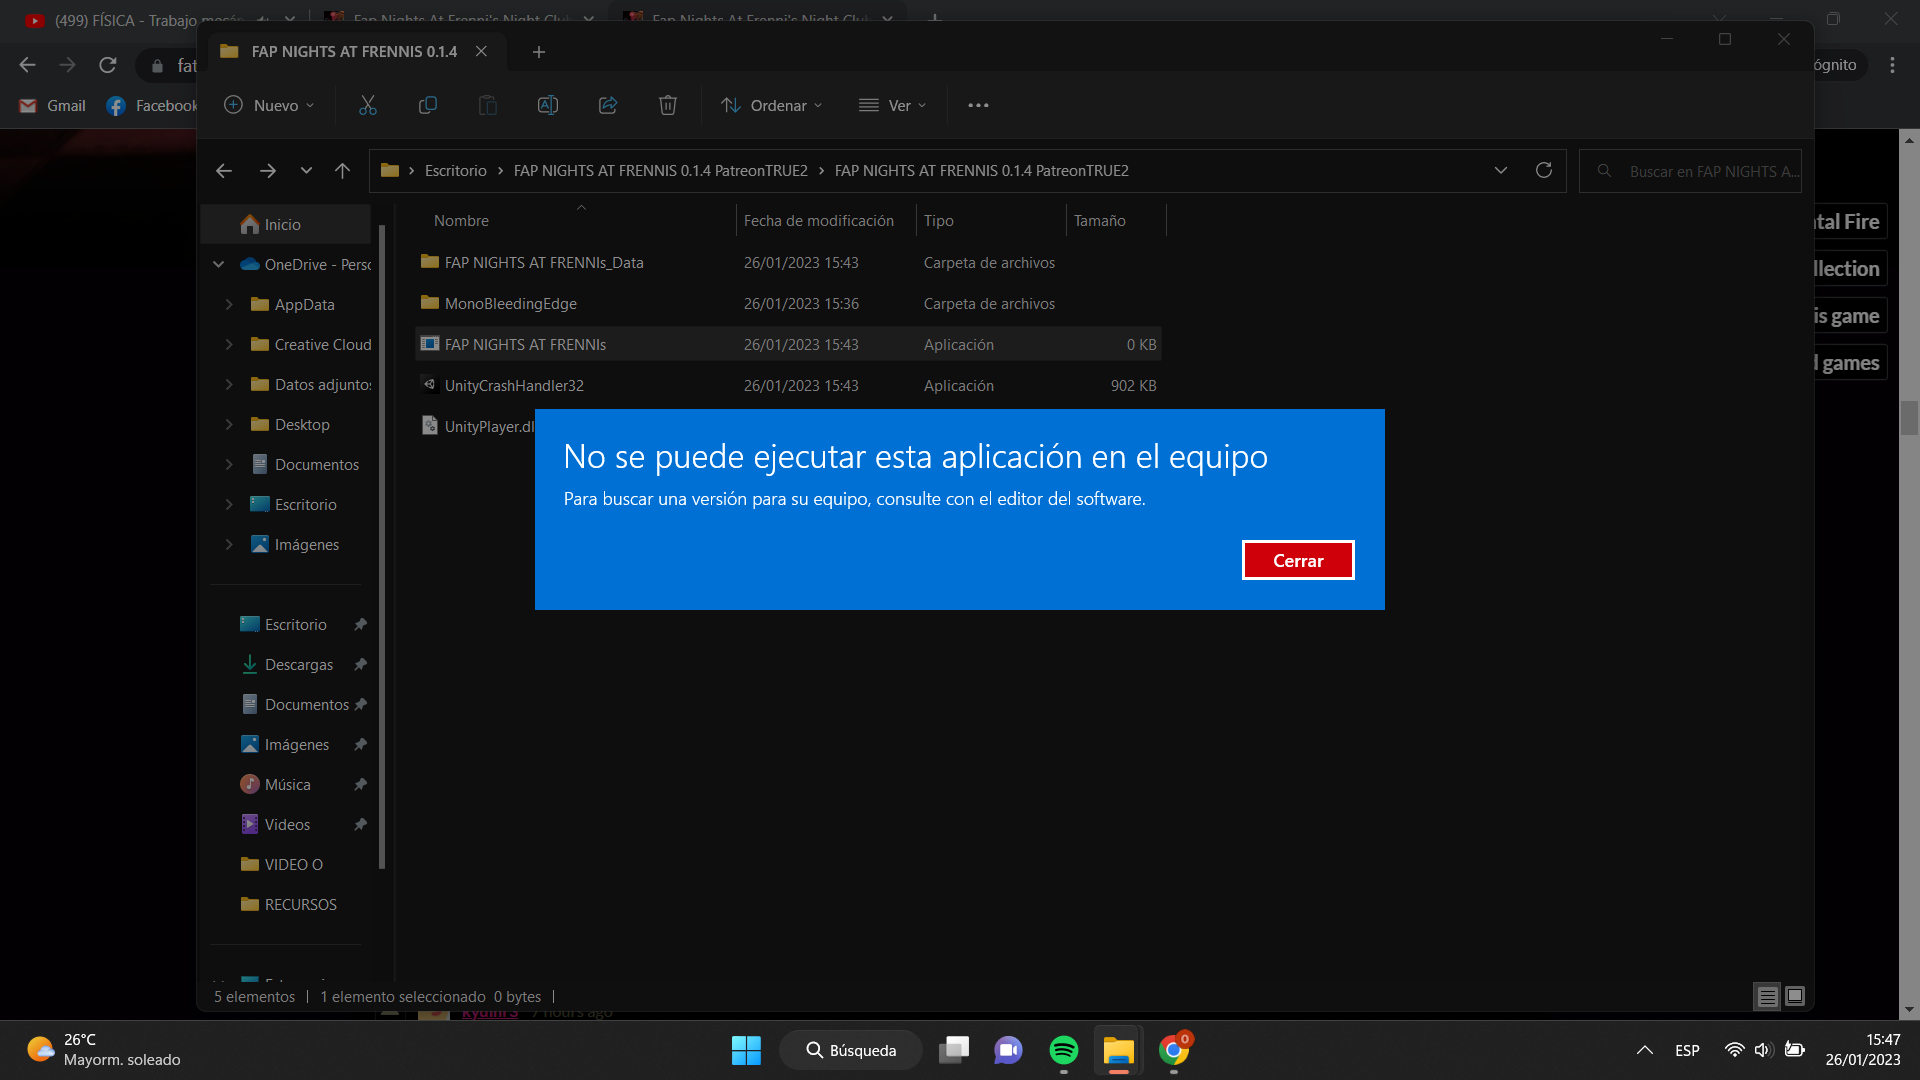Click the Cut scissors icon in toolbar

(368, 105)
